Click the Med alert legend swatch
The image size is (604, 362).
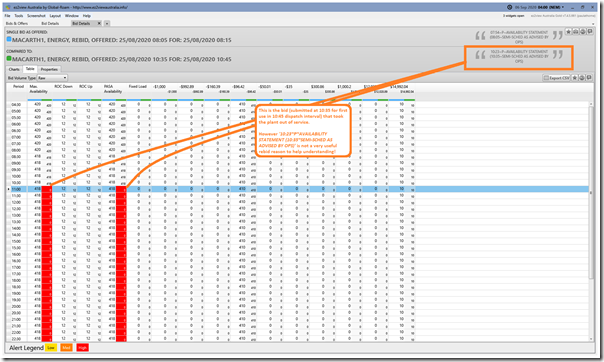pos(66,348)
